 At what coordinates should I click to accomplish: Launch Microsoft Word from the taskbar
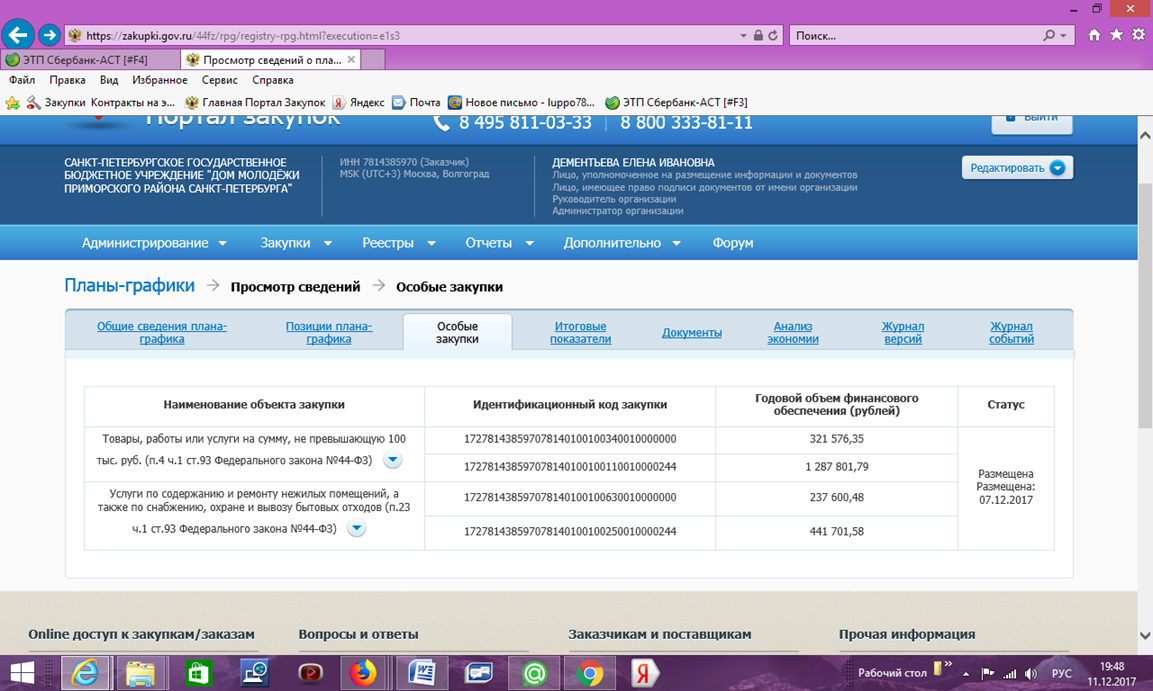(420, 673)
